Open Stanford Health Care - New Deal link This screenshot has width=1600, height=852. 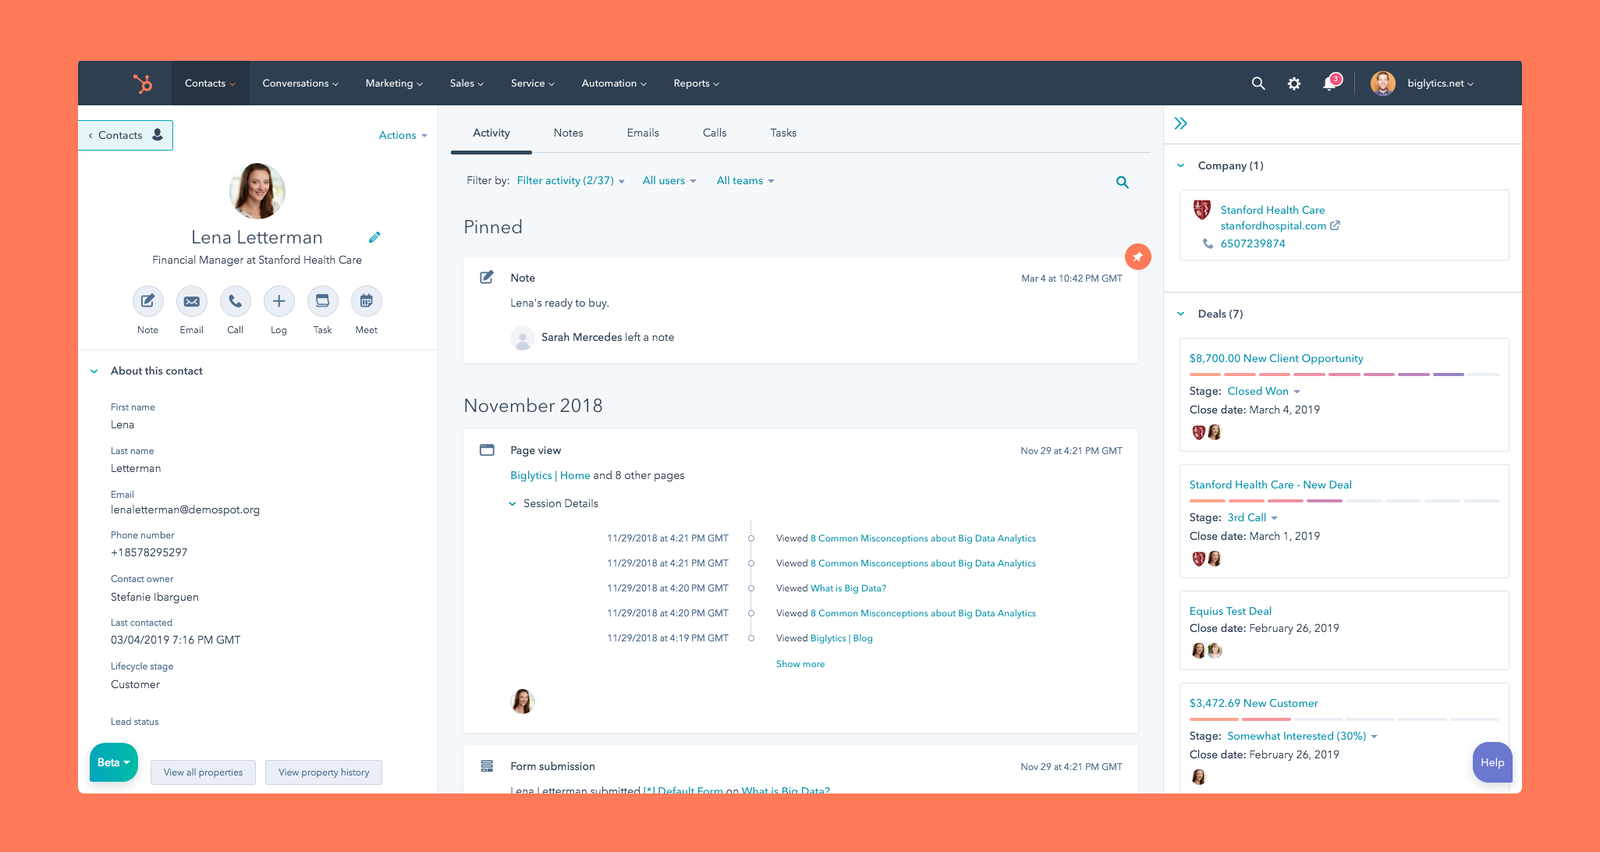[x=1270, y=485]
